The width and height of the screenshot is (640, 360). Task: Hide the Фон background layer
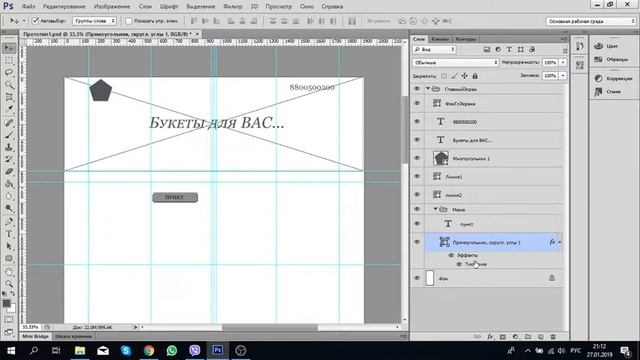tap(417, 278)
